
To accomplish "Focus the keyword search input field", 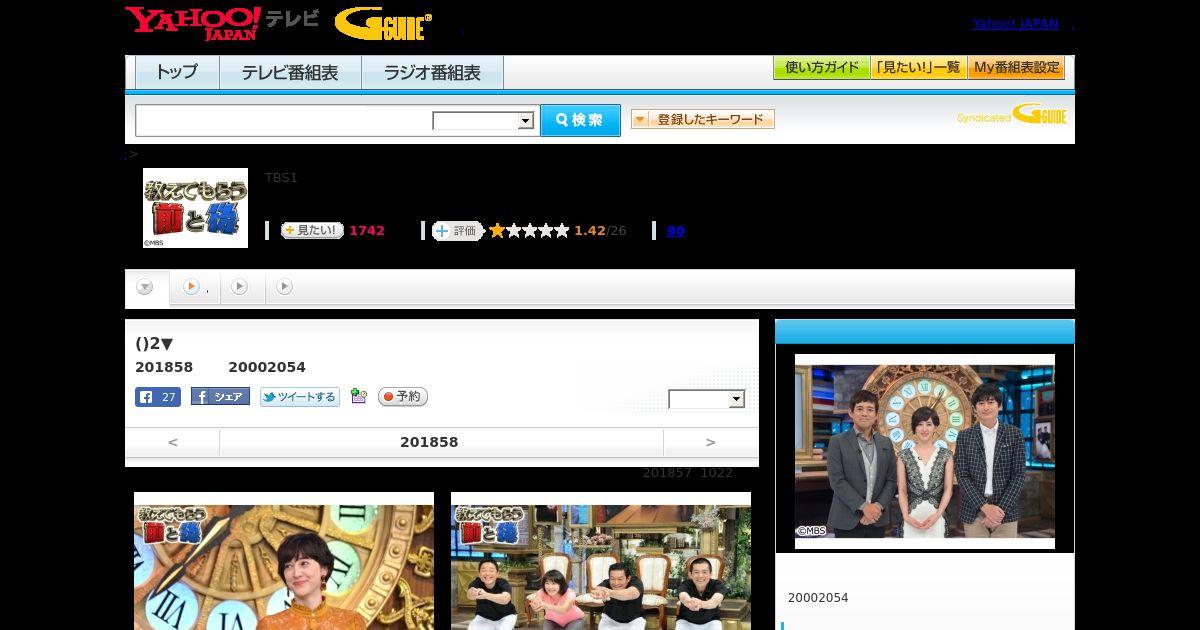I will pyautogui.click(x=283, y=120).
